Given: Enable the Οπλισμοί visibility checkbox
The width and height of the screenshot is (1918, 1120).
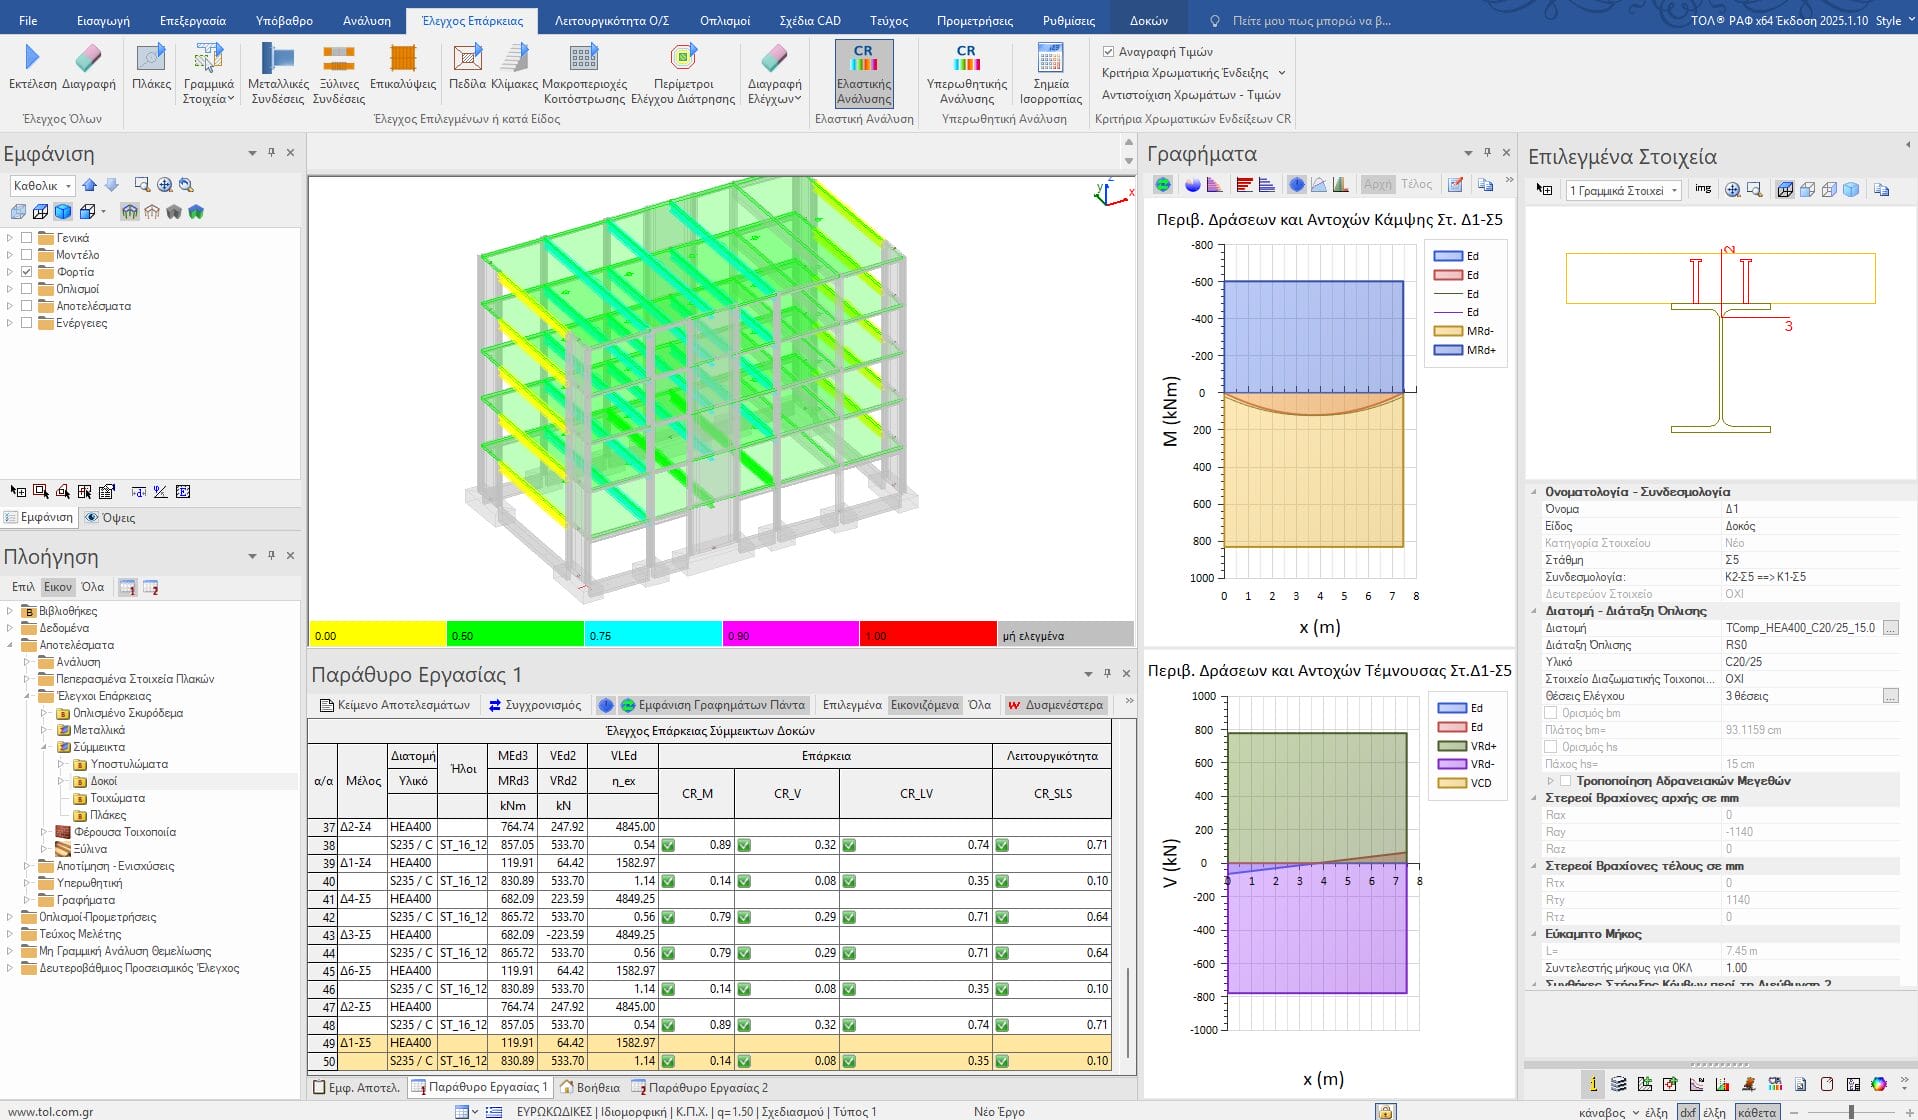Looking at the screenshot, I should pyautogui.click(x=27, y=289).
